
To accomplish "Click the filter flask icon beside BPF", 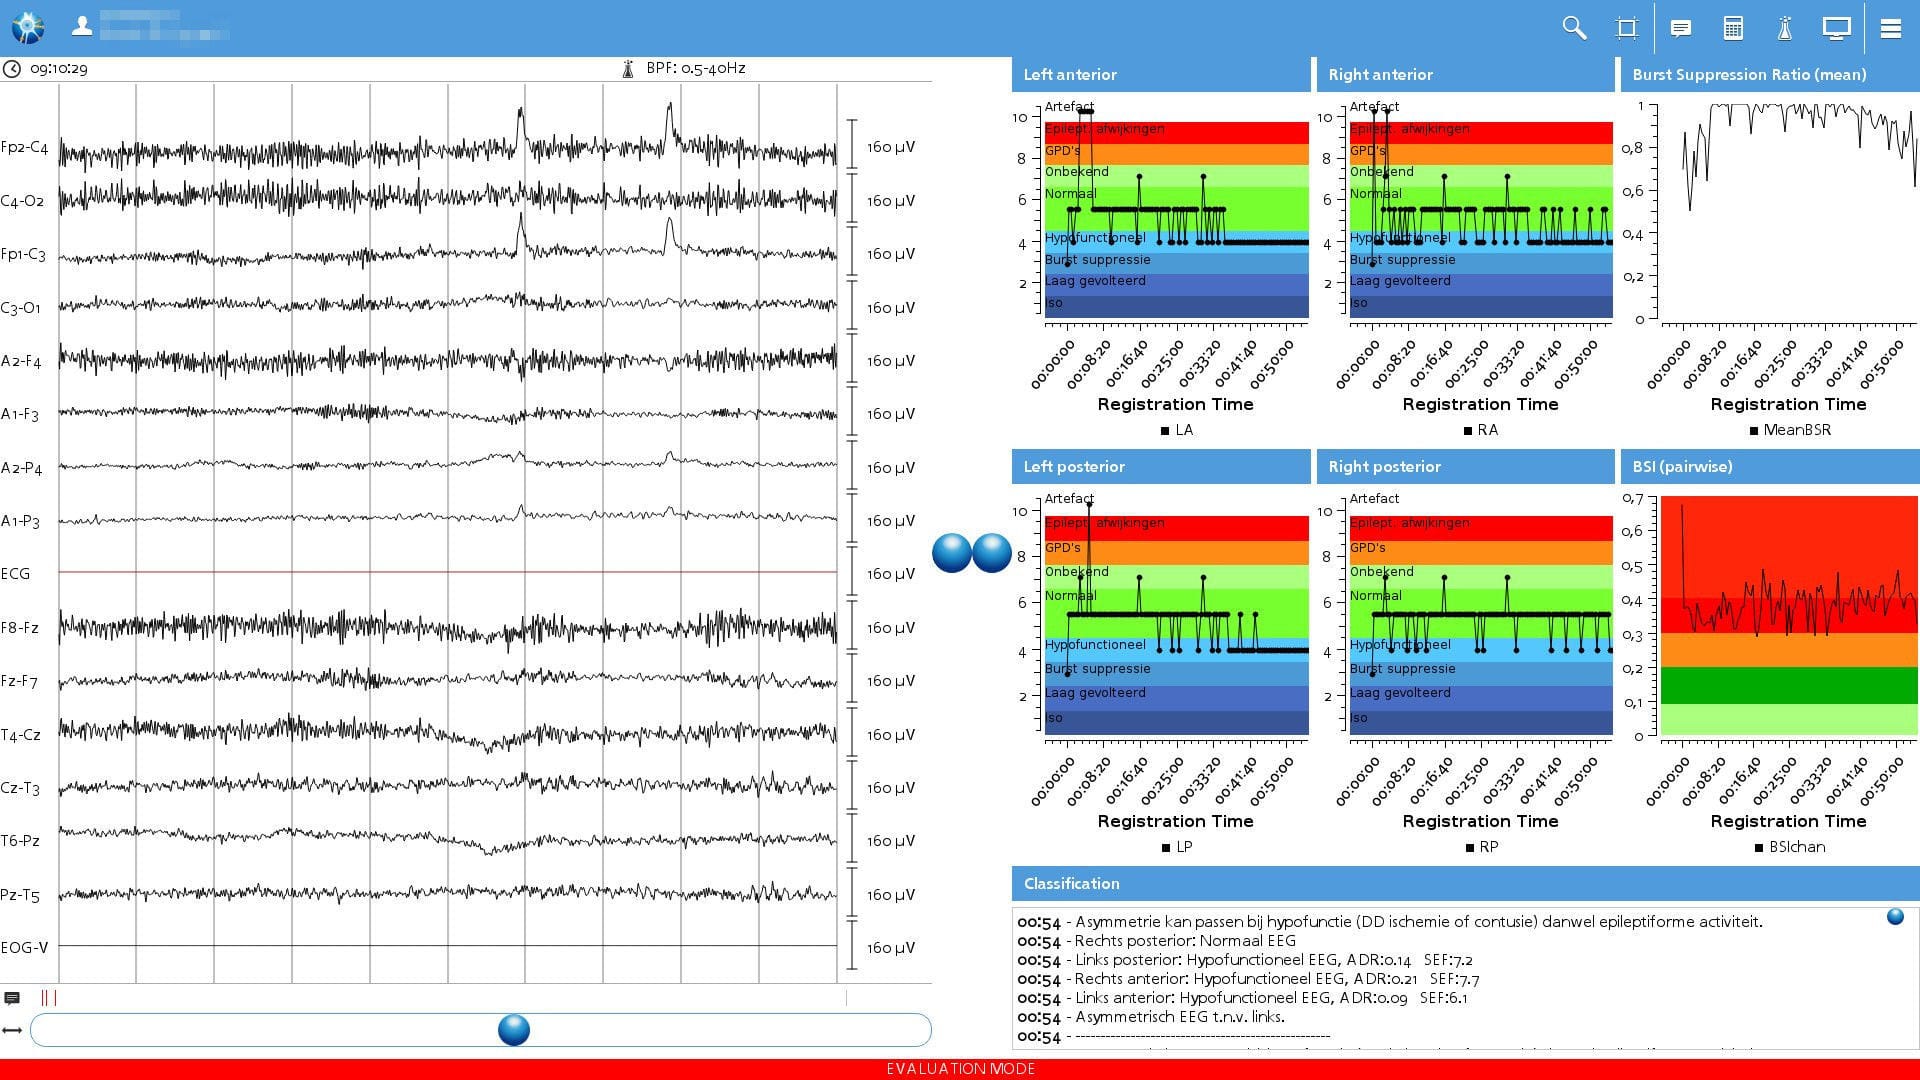I will pos(628,69).
